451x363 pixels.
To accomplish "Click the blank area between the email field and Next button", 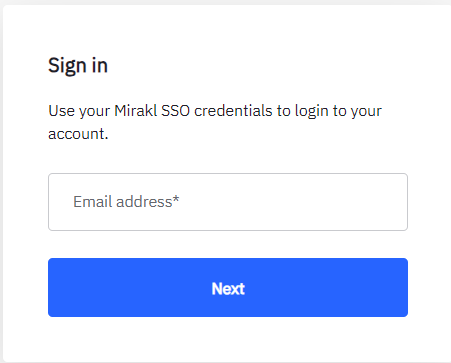I will (228, 244).
